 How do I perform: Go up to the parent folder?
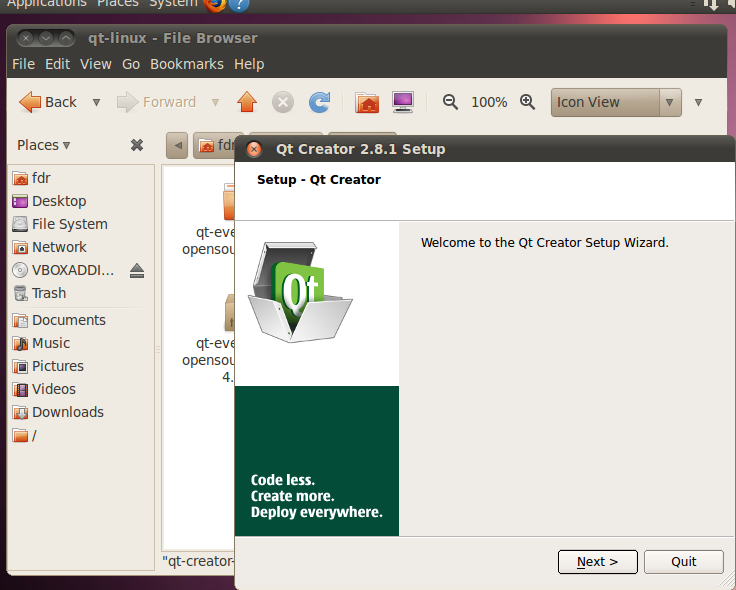[x=247, y=102]
